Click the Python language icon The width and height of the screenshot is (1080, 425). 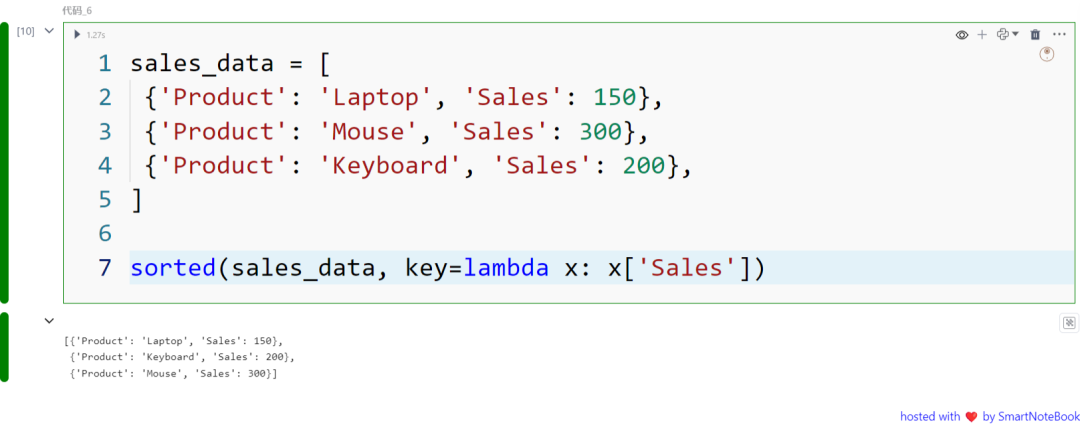pyautogui.click(x=1003, y=34)
